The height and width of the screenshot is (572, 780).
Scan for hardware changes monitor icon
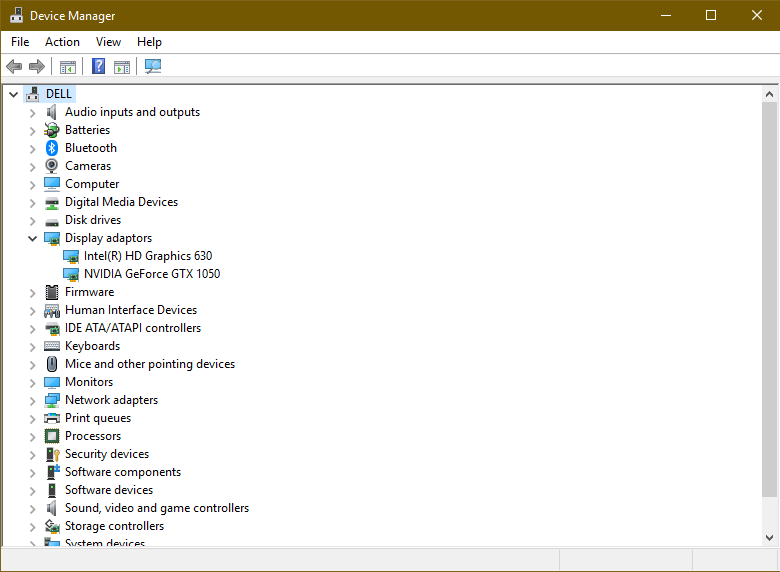tap(153, 66)
